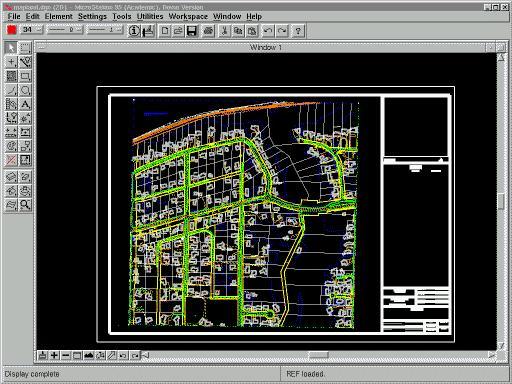The image size is (512, 384).
Task: Choose the Place Fence tool
Action: point(25,48)
